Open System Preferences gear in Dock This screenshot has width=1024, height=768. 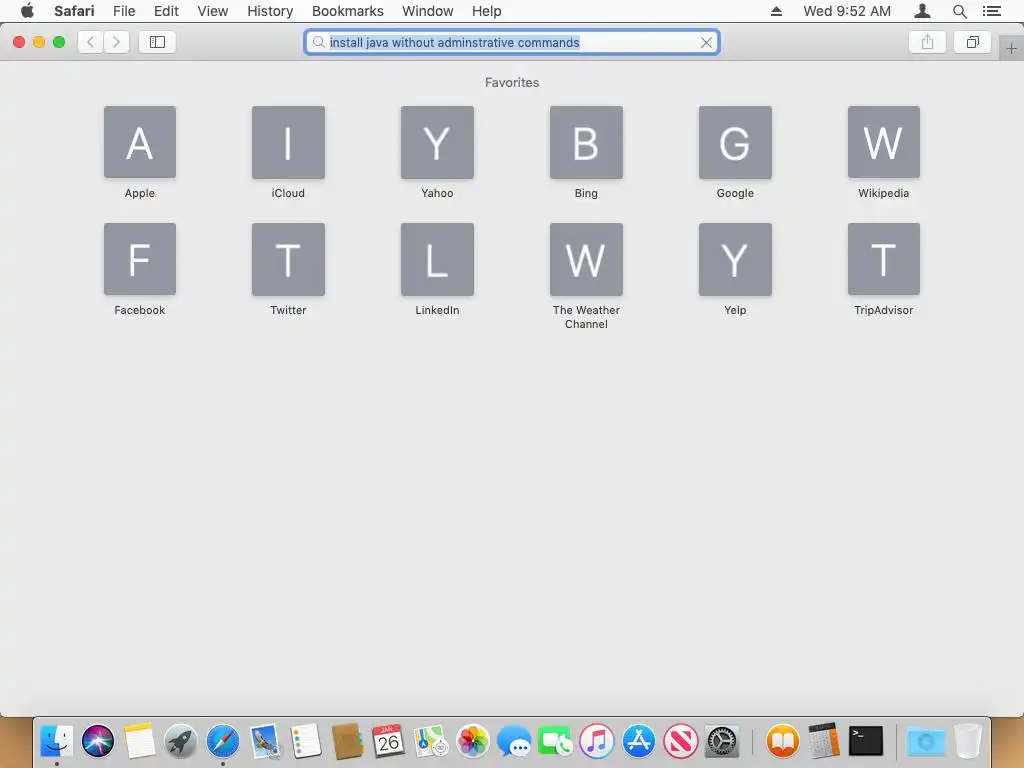(x=722, y=741)
